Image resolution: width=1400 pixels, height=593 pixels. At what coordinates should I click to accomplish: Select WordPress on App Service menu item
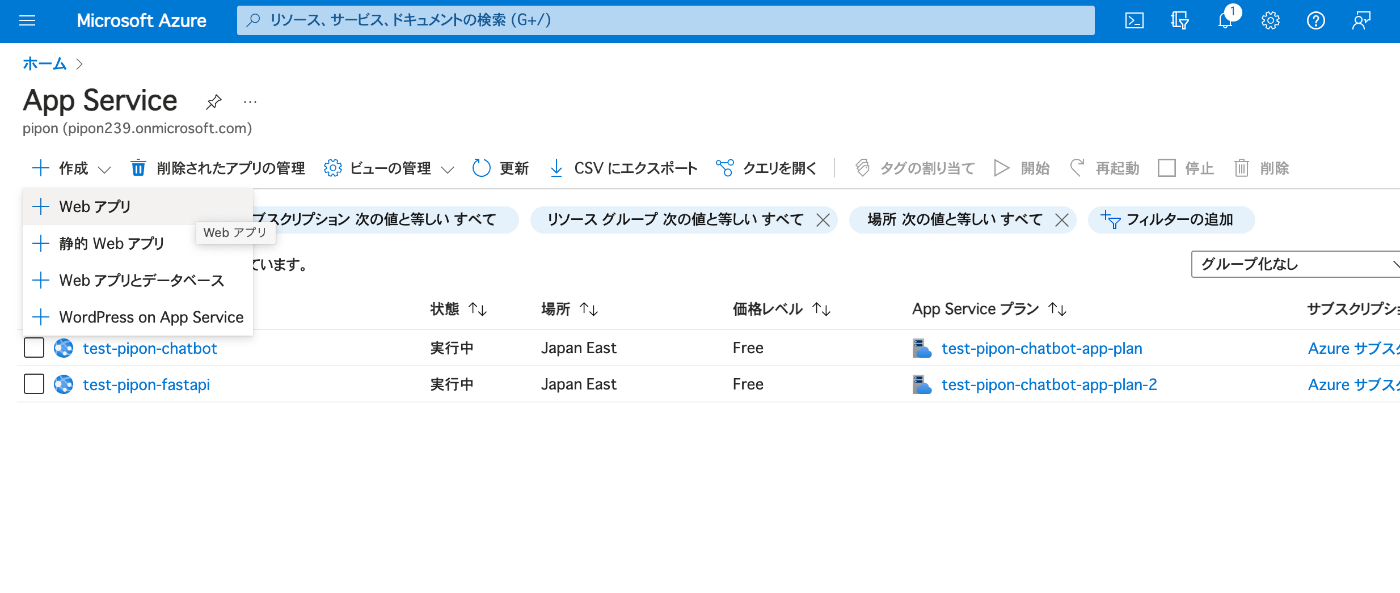tap(138, 317)
